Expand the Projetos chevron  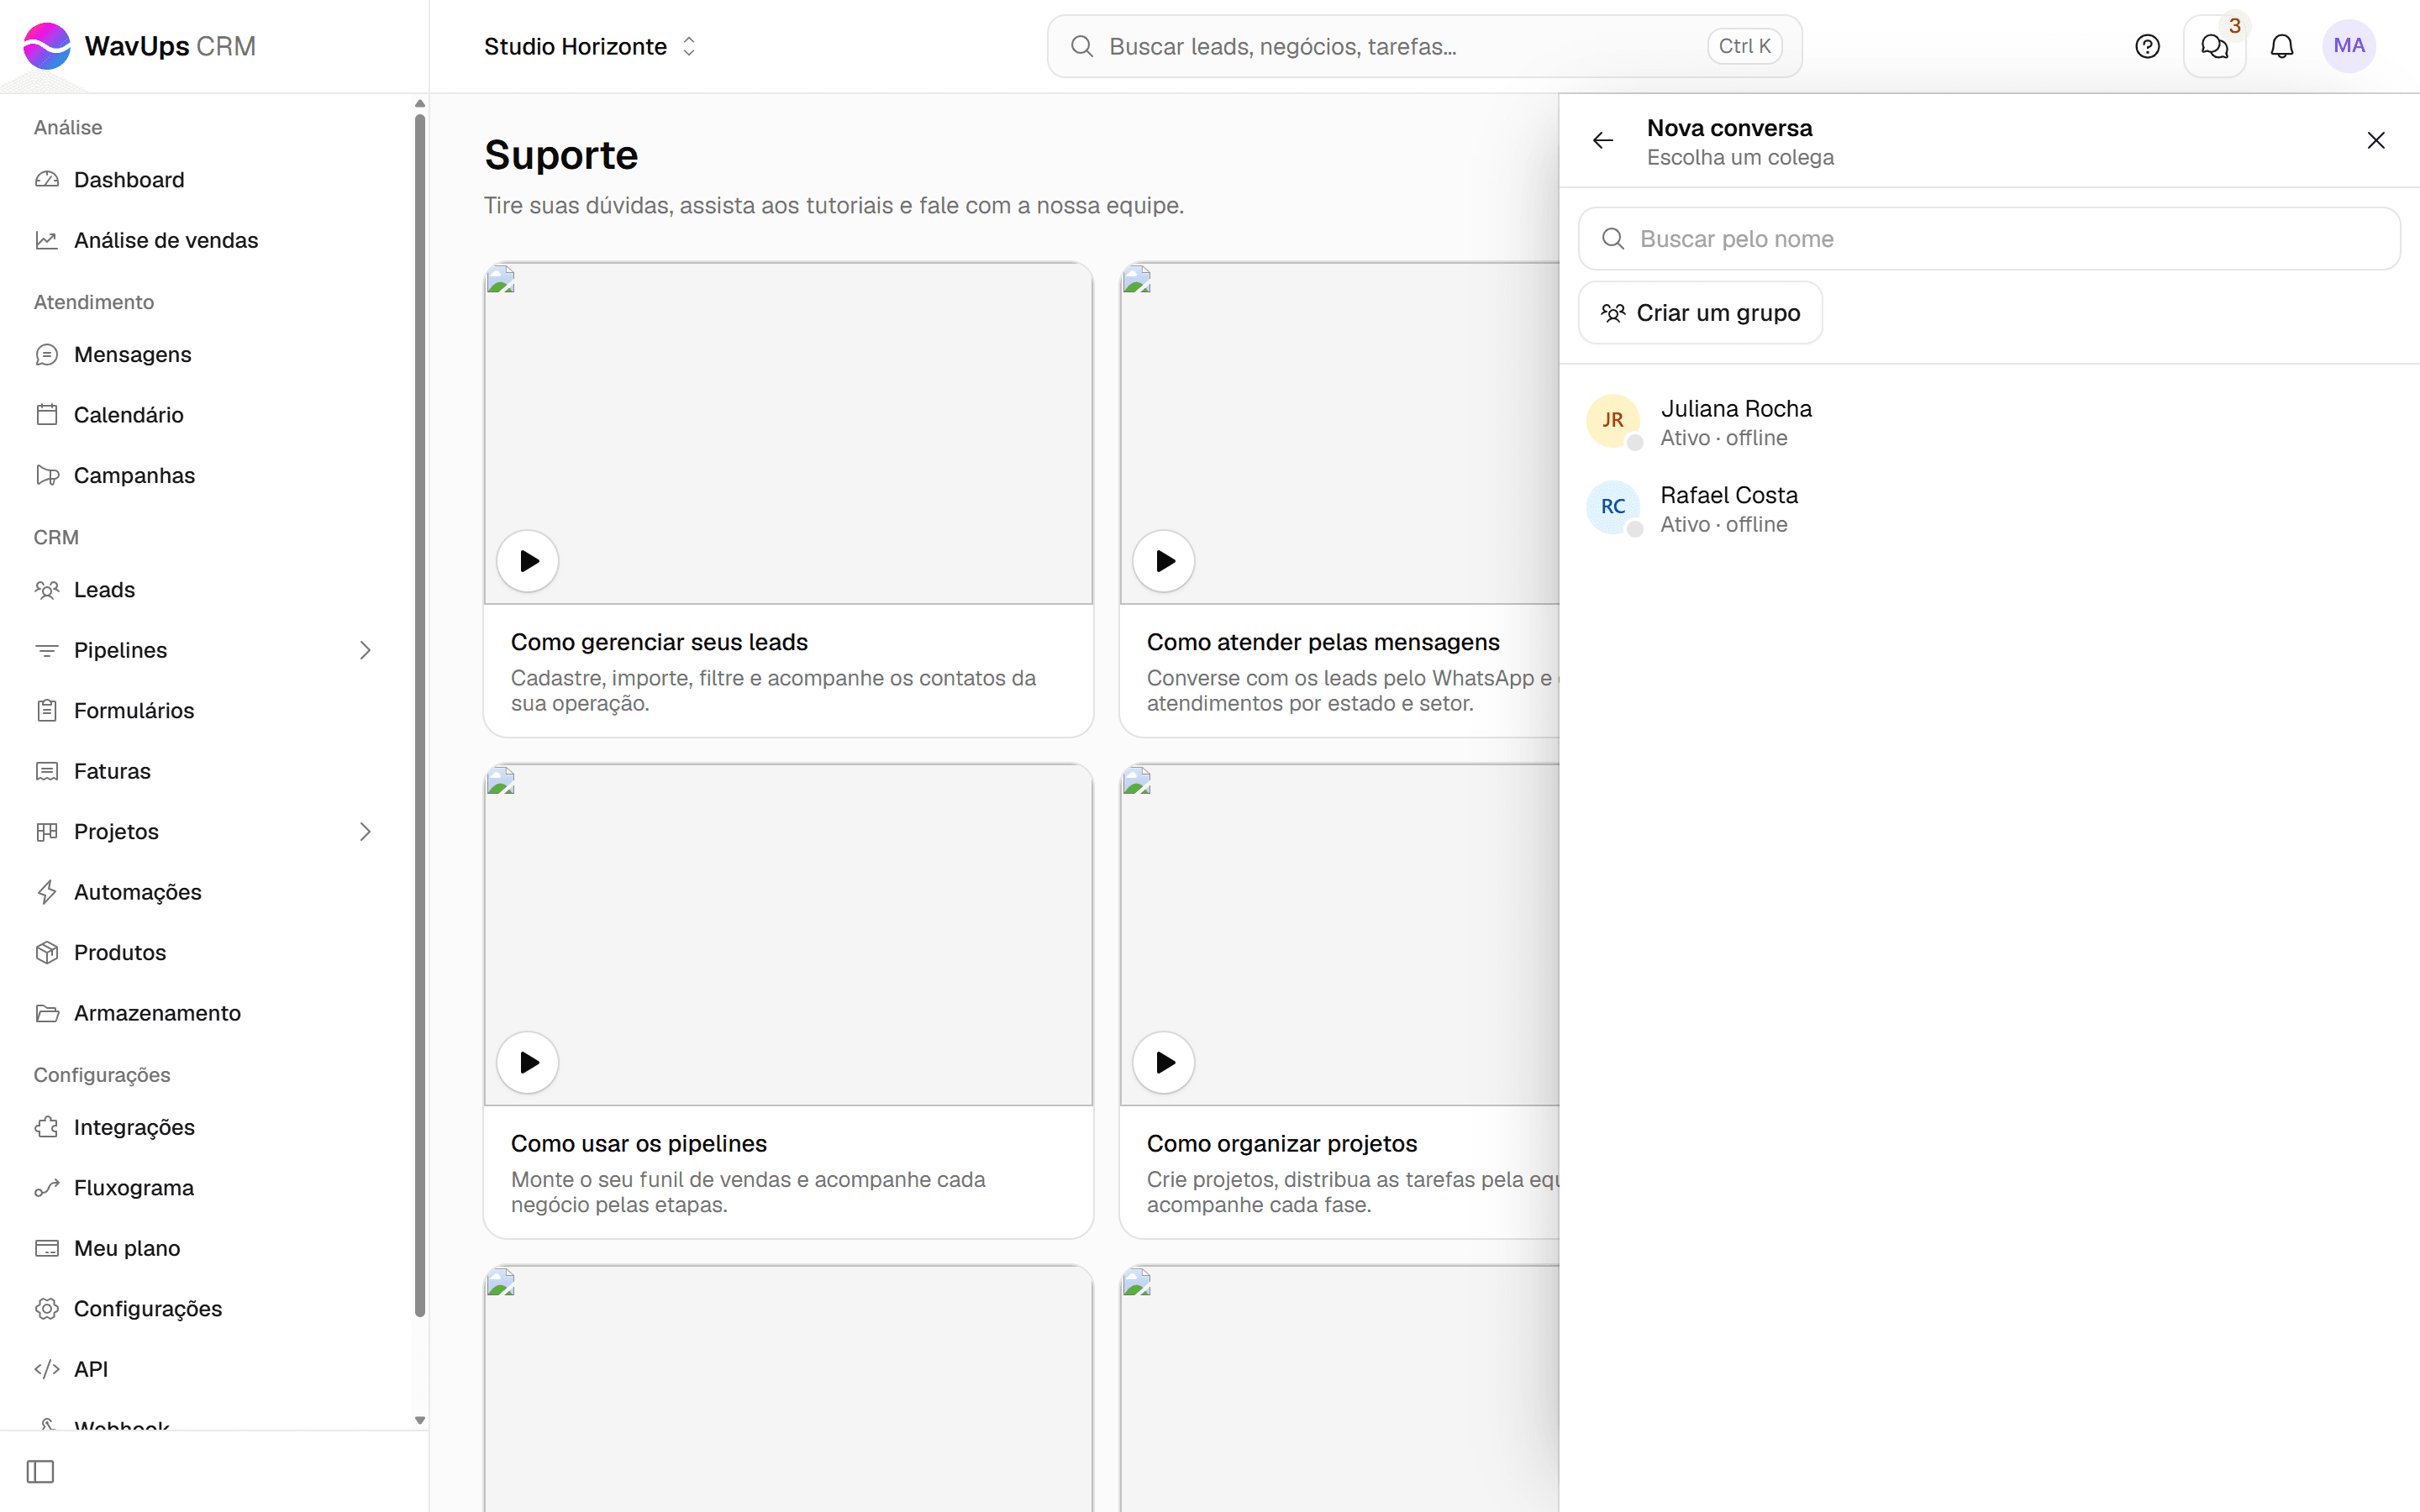(365, 832)
